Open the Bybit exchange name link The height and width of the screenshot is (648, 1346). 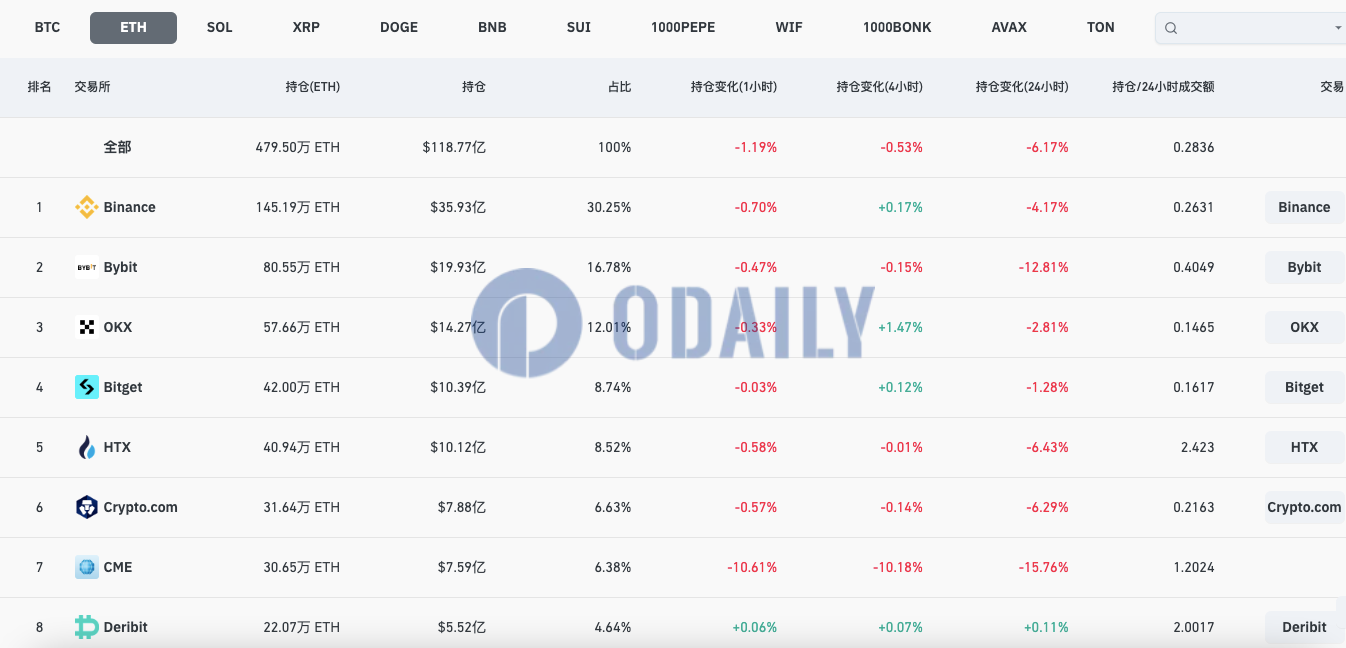pos(121,267)
